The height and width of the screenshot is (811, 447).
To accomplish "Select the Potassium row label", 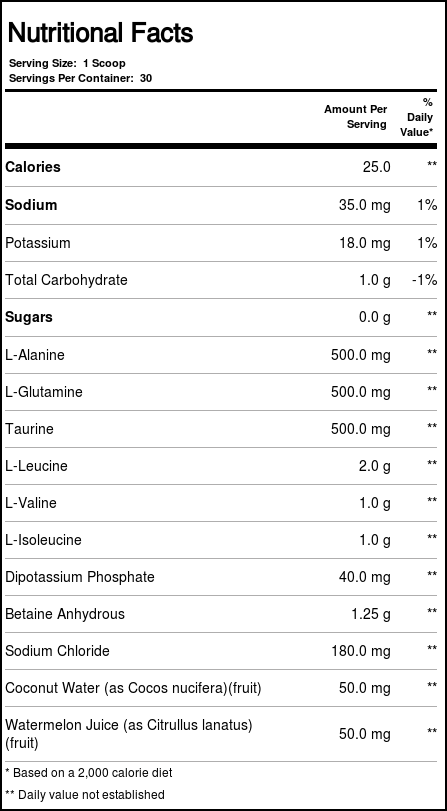I will 38,243.
